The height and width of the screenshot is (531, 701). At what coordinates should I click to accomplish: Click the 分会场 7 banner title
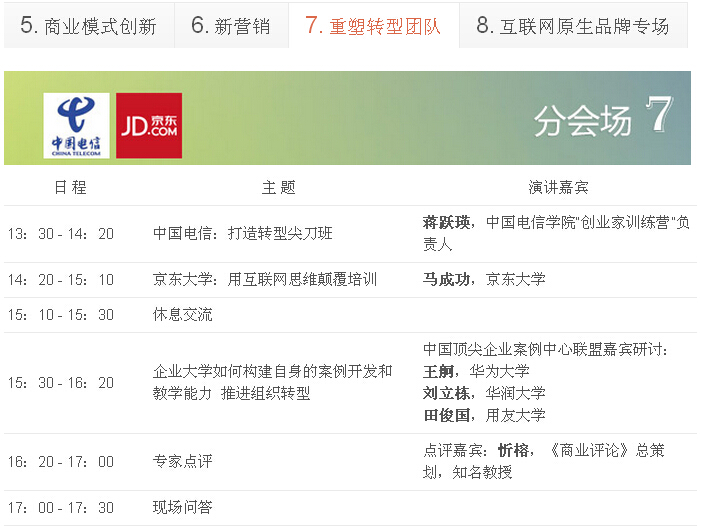click(x=603, y=118)
